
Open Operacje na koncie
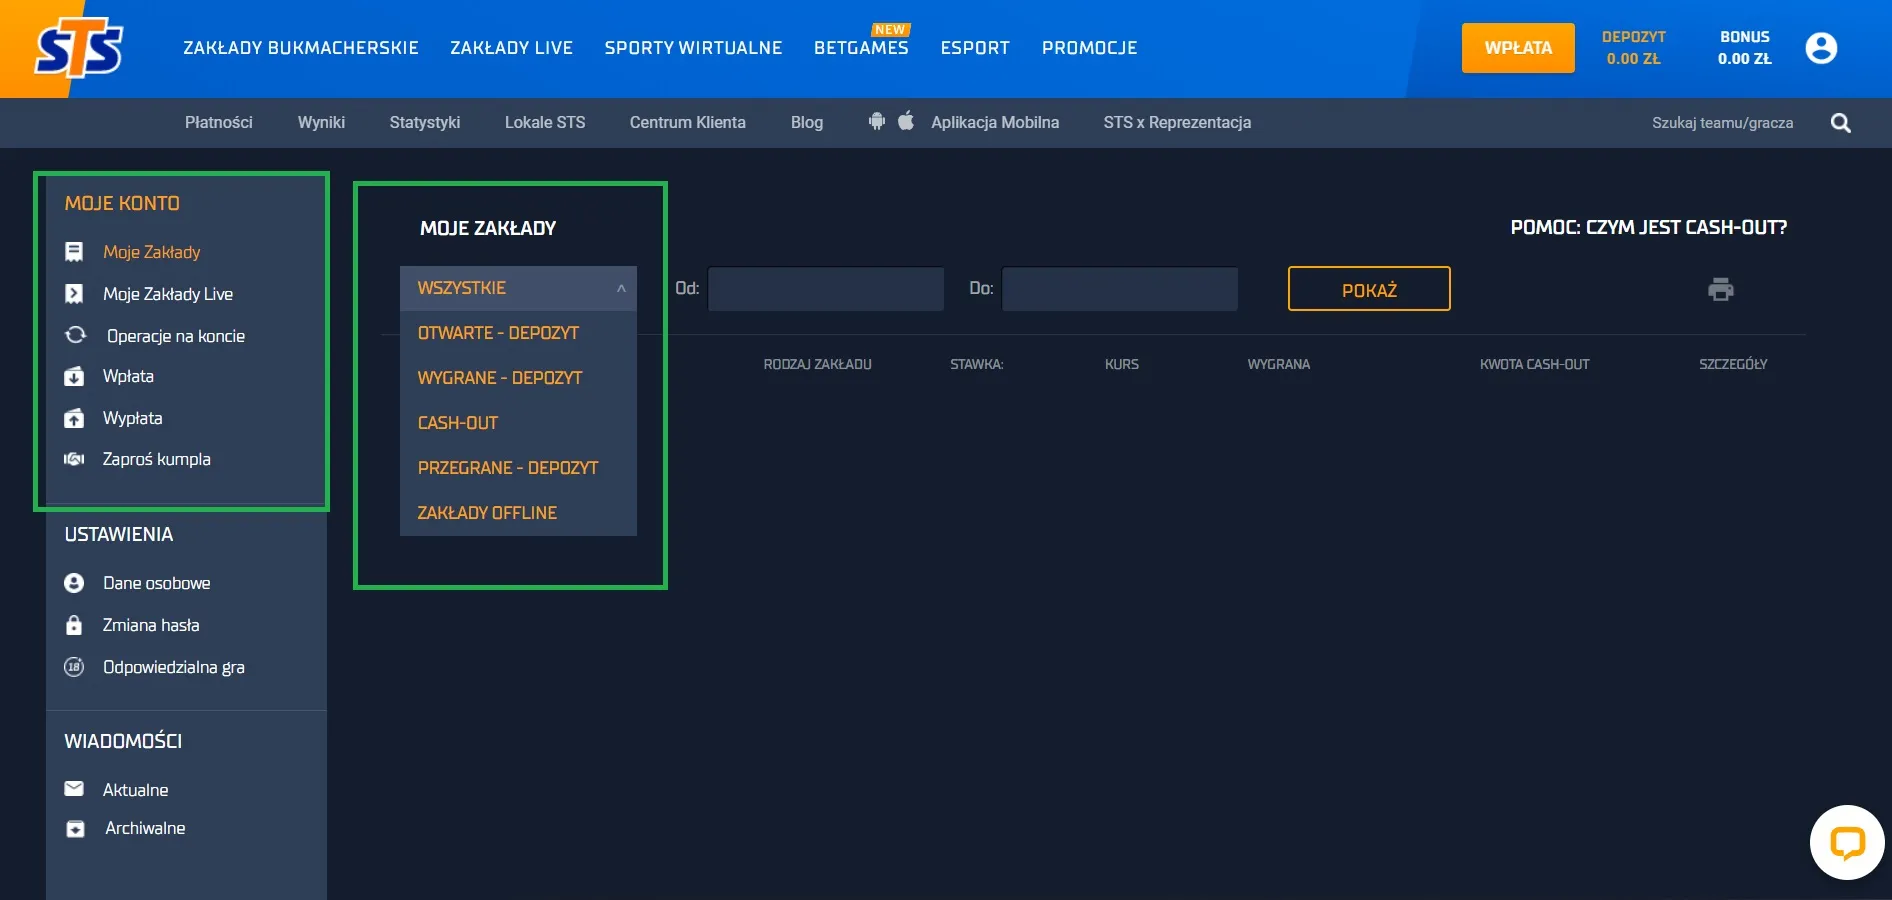[x=176, y=336]
